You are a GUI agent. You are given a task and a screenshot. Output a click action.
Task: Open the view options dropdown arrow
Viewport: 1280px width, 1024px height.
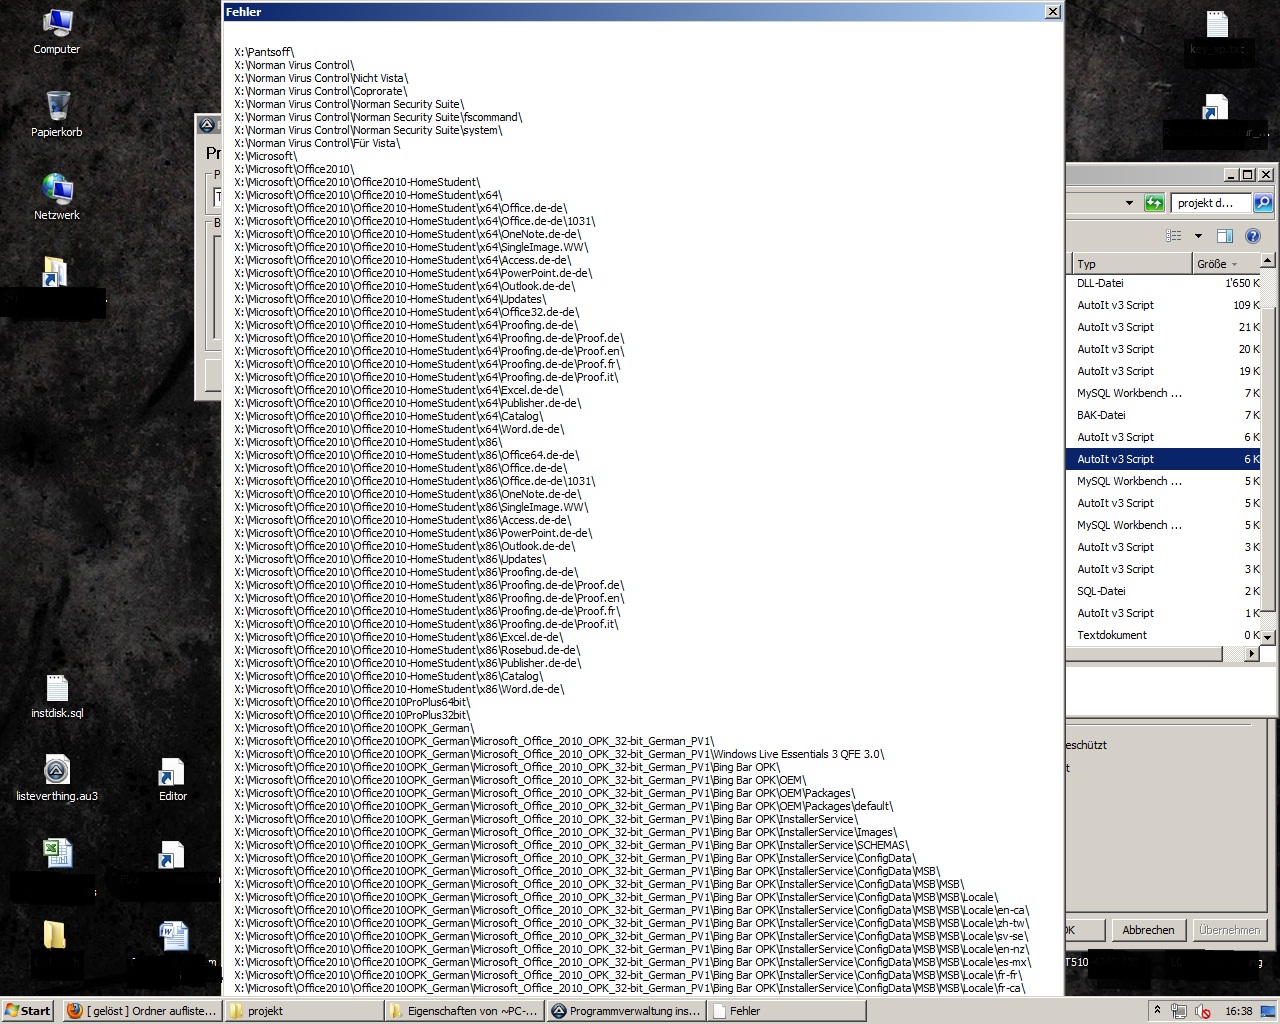pyautogui.click(x=1198, y=236)
